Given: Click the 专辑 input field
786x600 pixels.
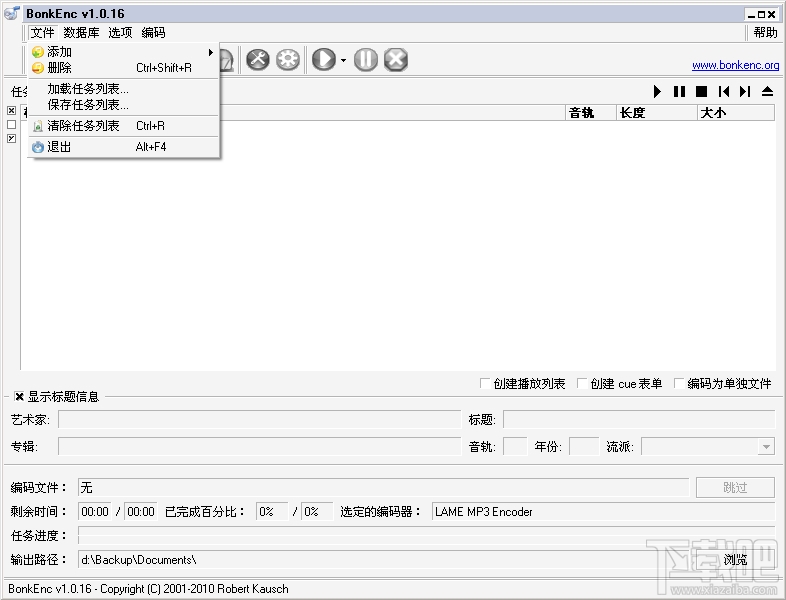Looking at the screenshot, I should (259, 446).
